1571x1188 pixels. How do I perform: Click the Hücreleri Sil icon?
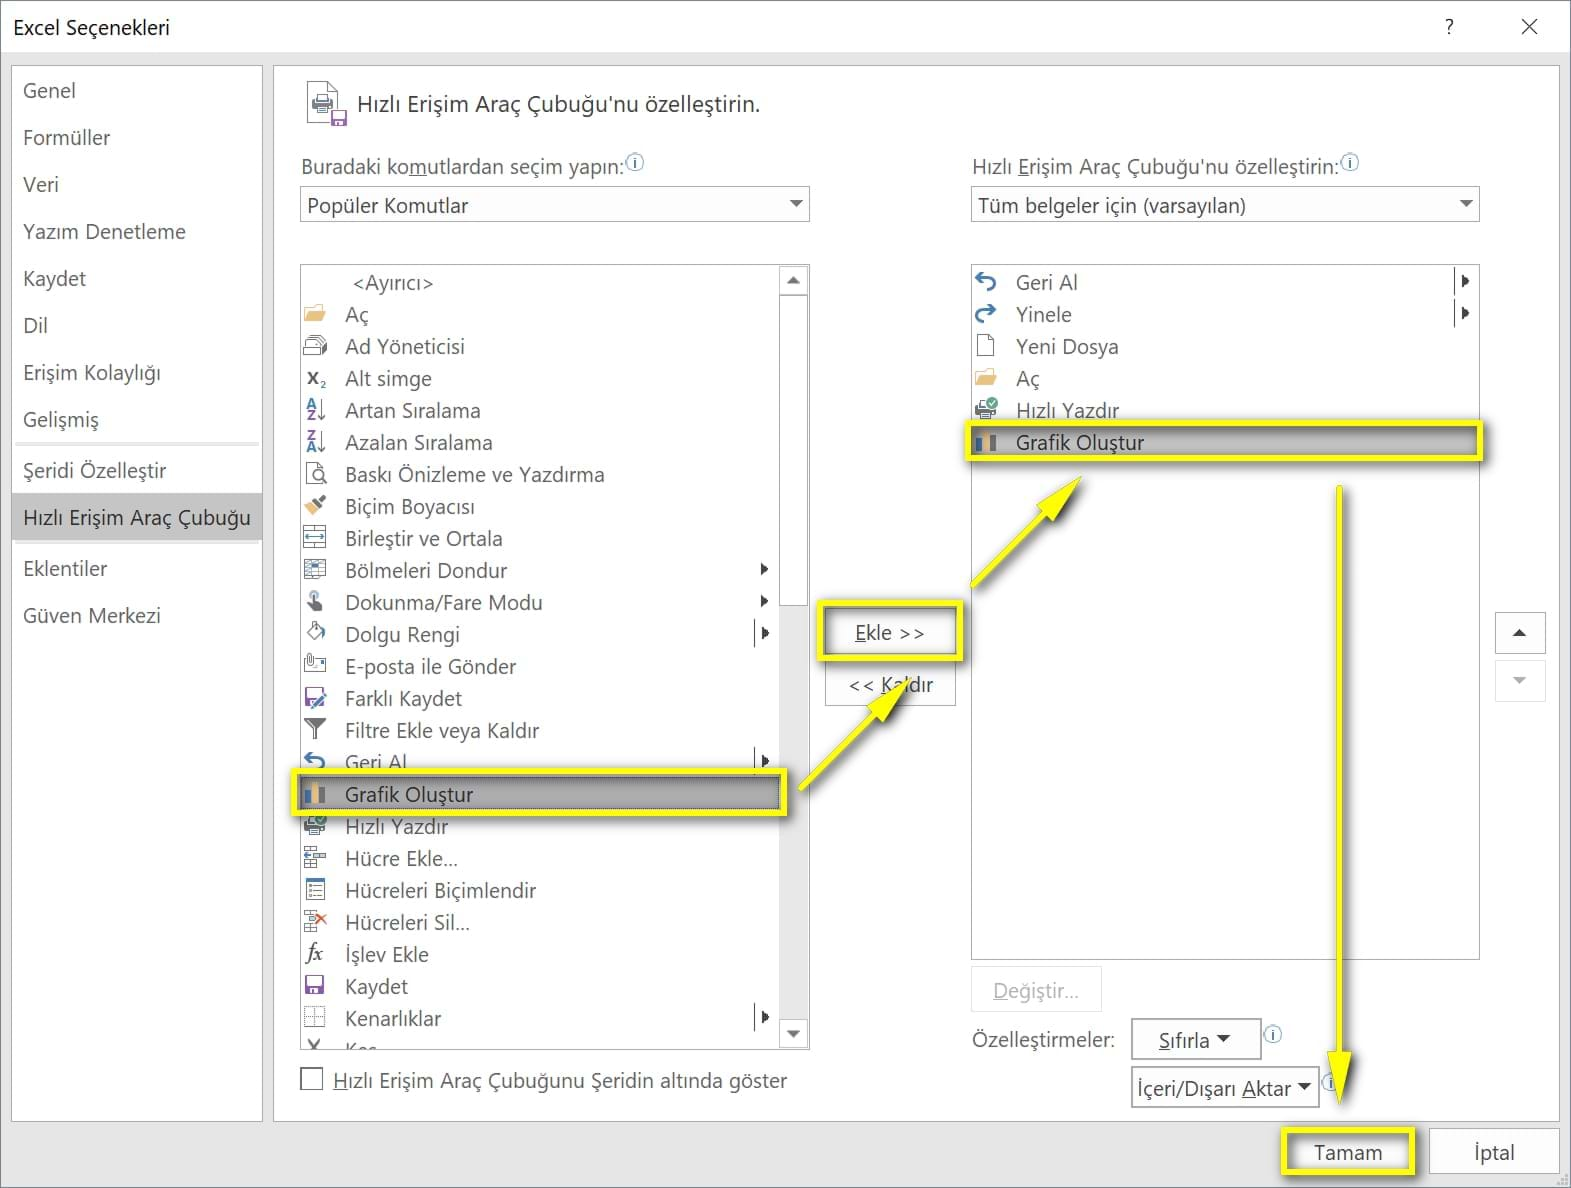pyautogui.click(x=315, y=922)
